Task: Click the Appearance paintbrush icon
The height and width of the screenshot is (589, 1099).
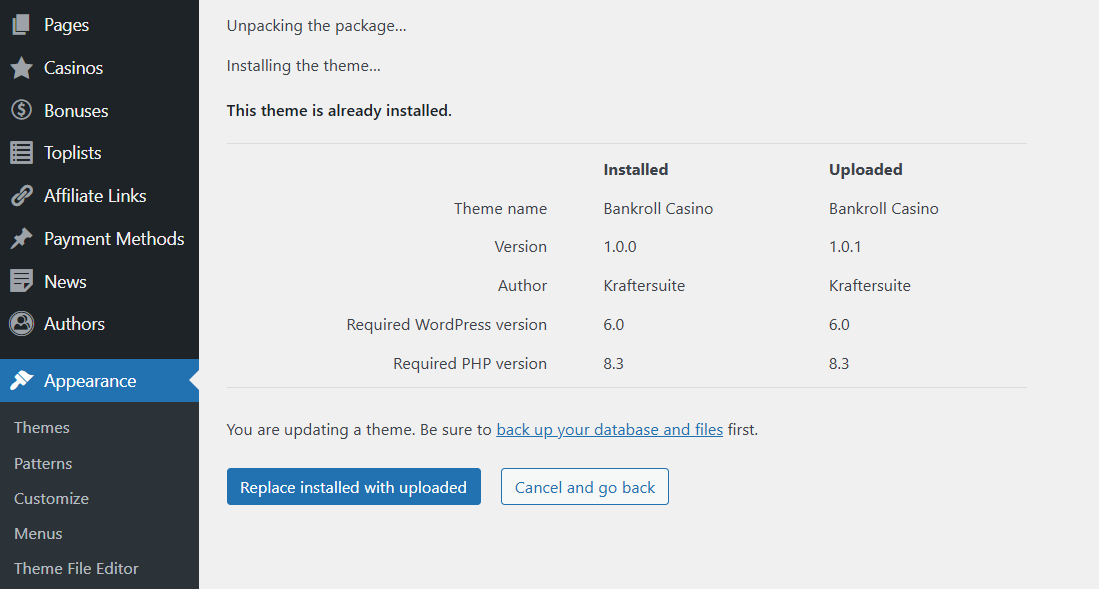Action: pos(21,381)
